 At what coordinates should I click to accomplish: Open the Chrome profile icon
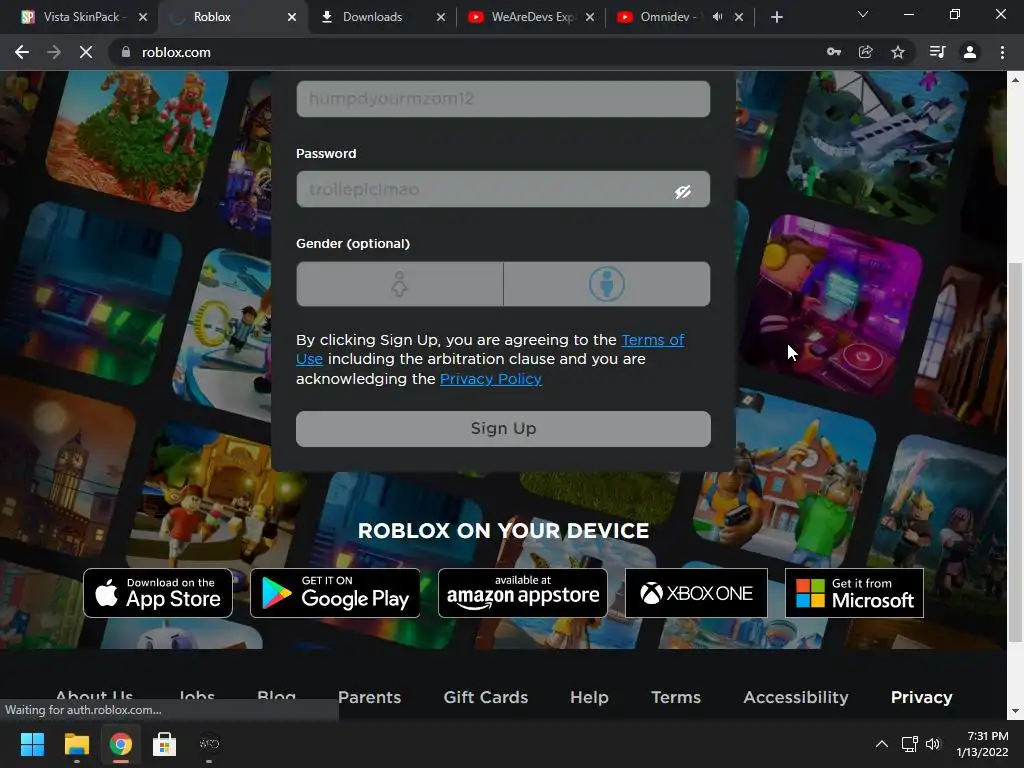(x=970, y=52)
